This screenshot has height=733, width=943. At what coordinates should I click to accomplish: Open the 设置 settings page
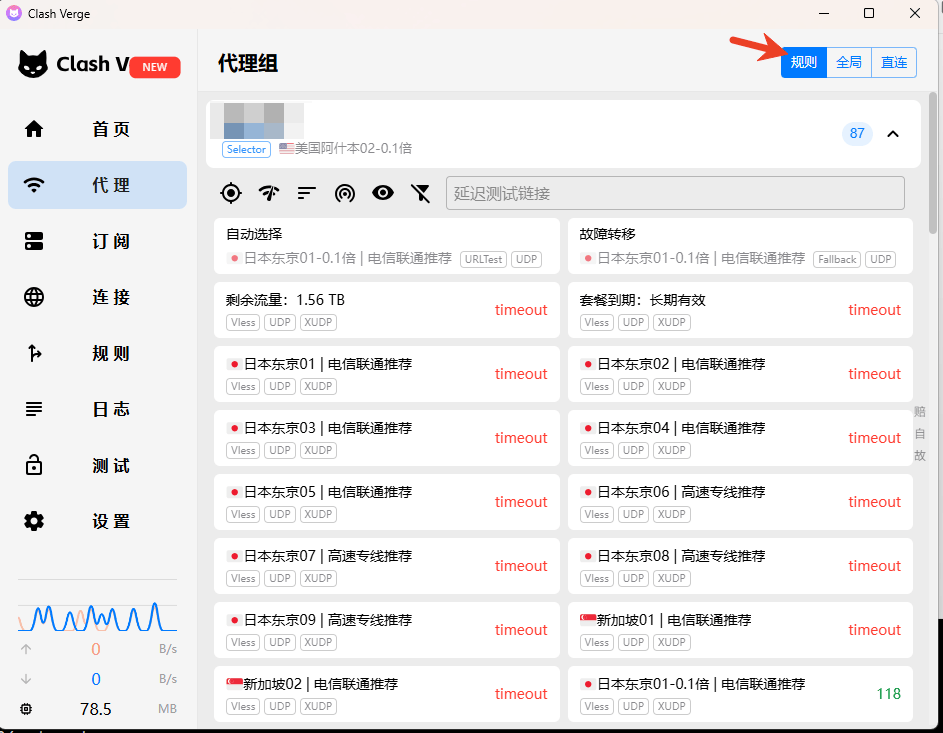click(97, 521)
